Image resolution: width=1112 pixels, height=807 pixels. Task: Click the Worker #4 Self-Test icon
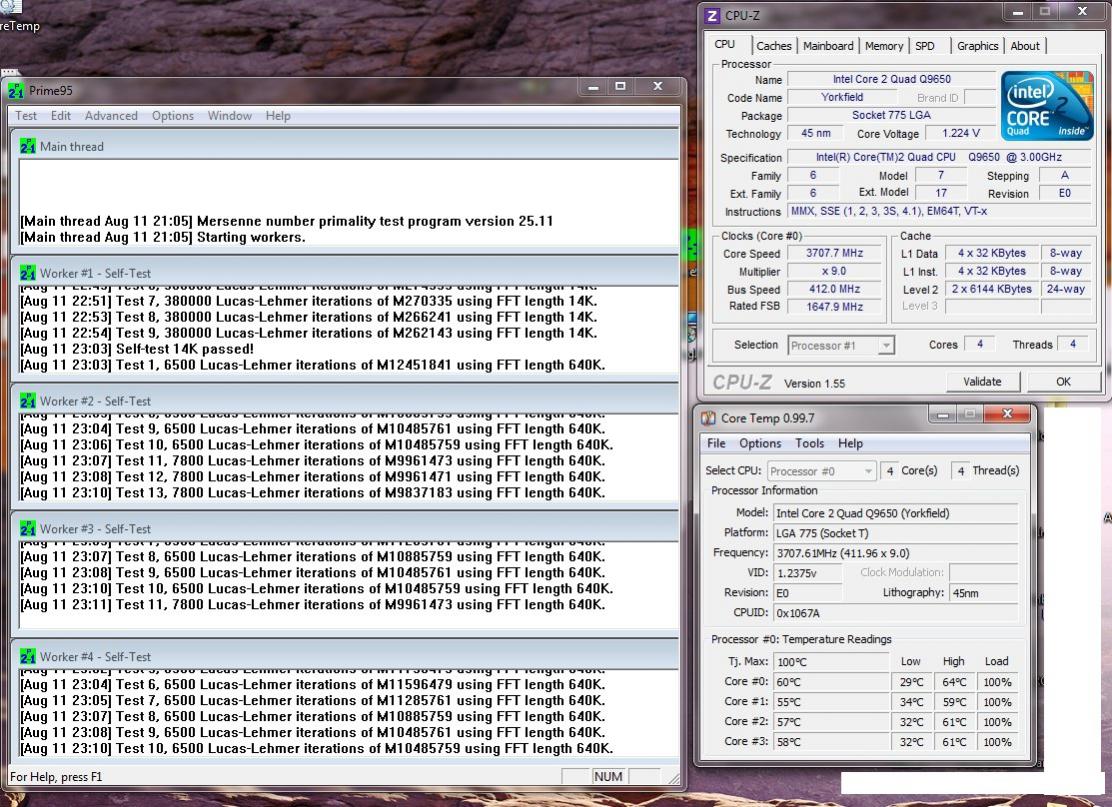[x=28, y=657]
